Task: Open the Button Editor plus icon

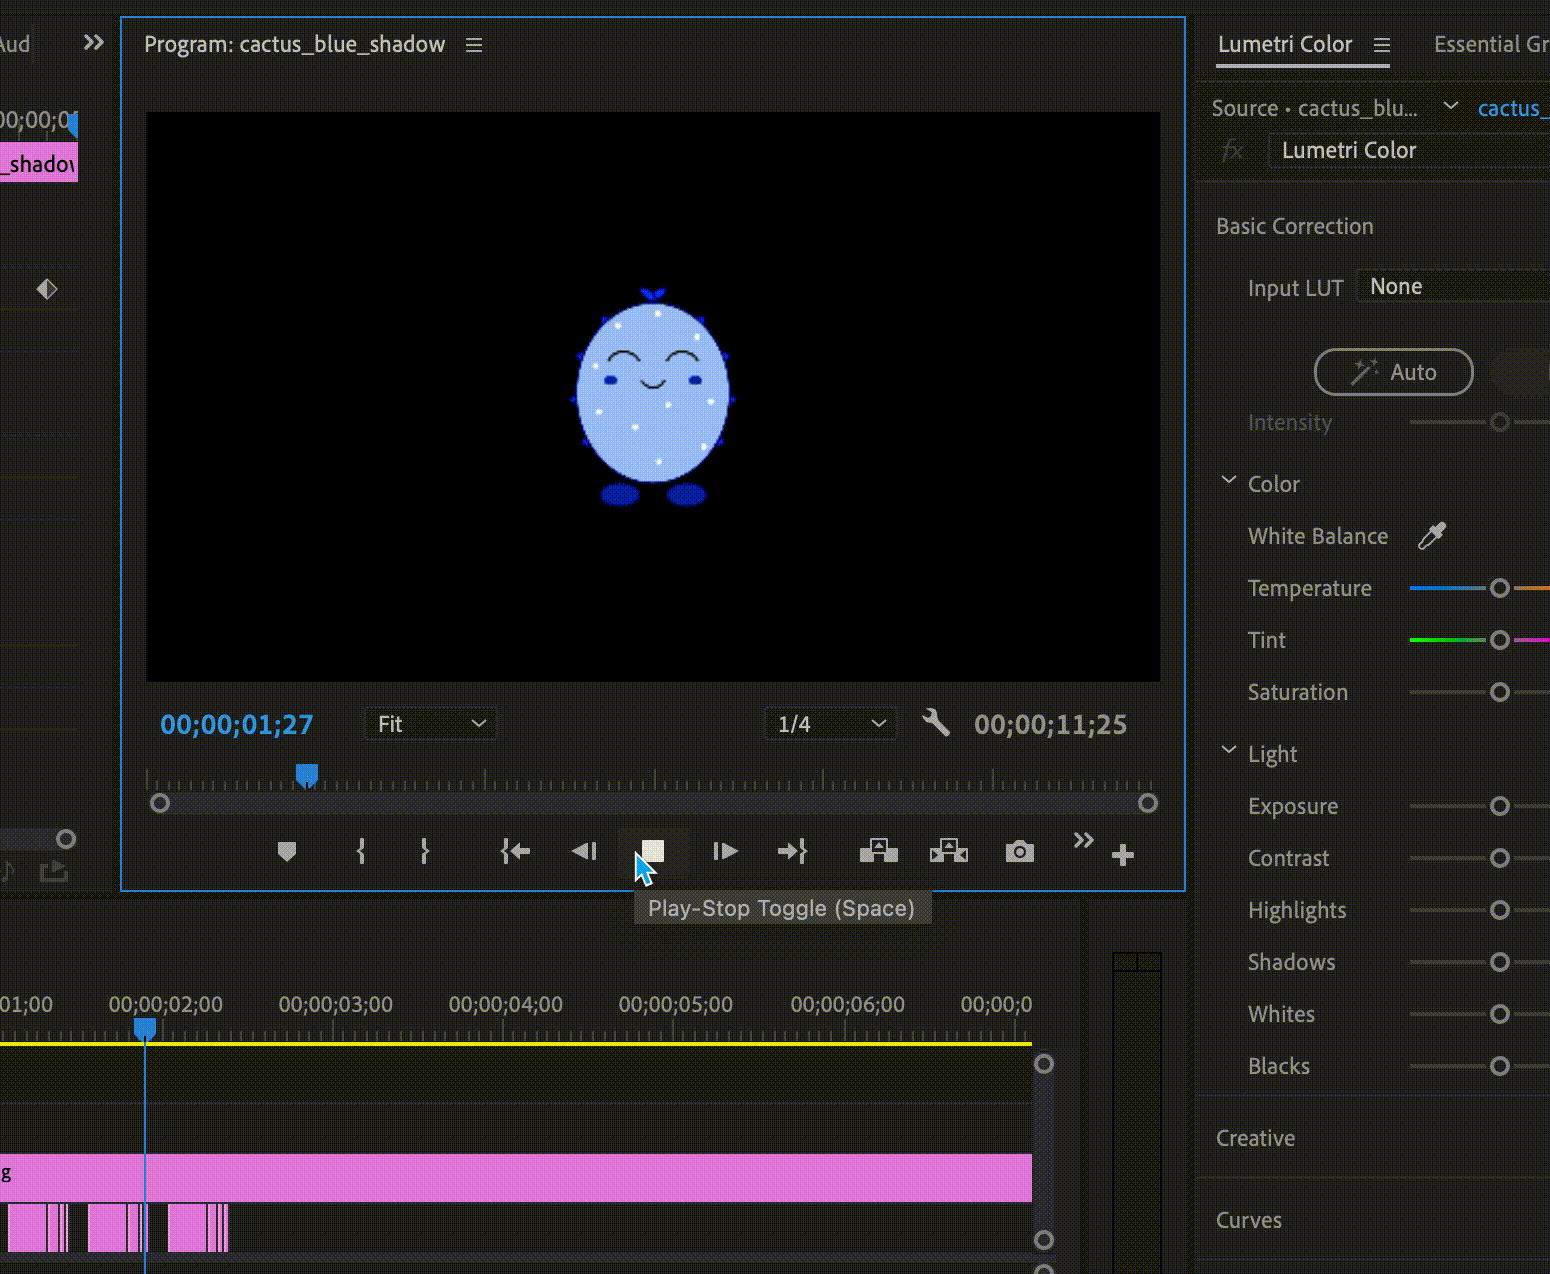Action: pyautogui.click(x=1122, y=855)
